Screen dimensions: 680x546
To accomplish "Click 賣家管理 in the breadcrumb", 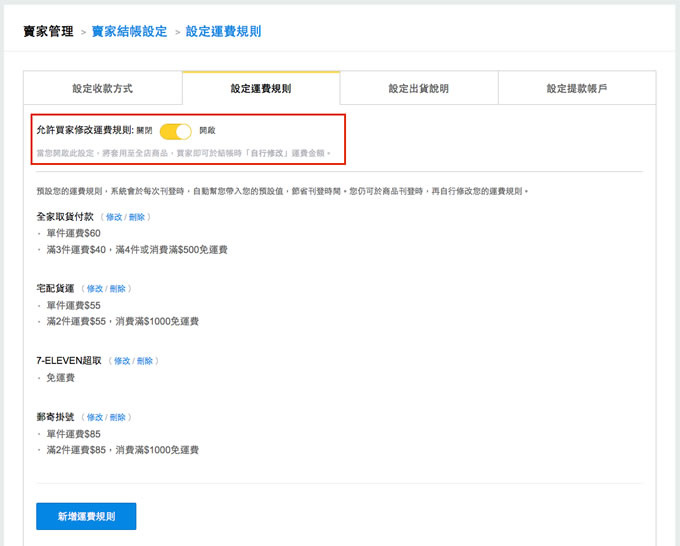I will click(48, 32).
